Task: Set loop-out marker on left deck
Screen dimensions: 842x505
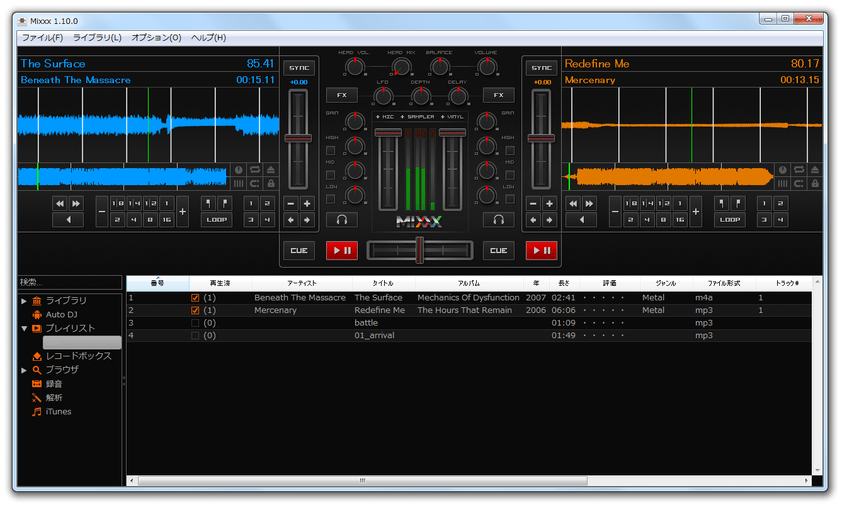Action: [x=224, y=204]
